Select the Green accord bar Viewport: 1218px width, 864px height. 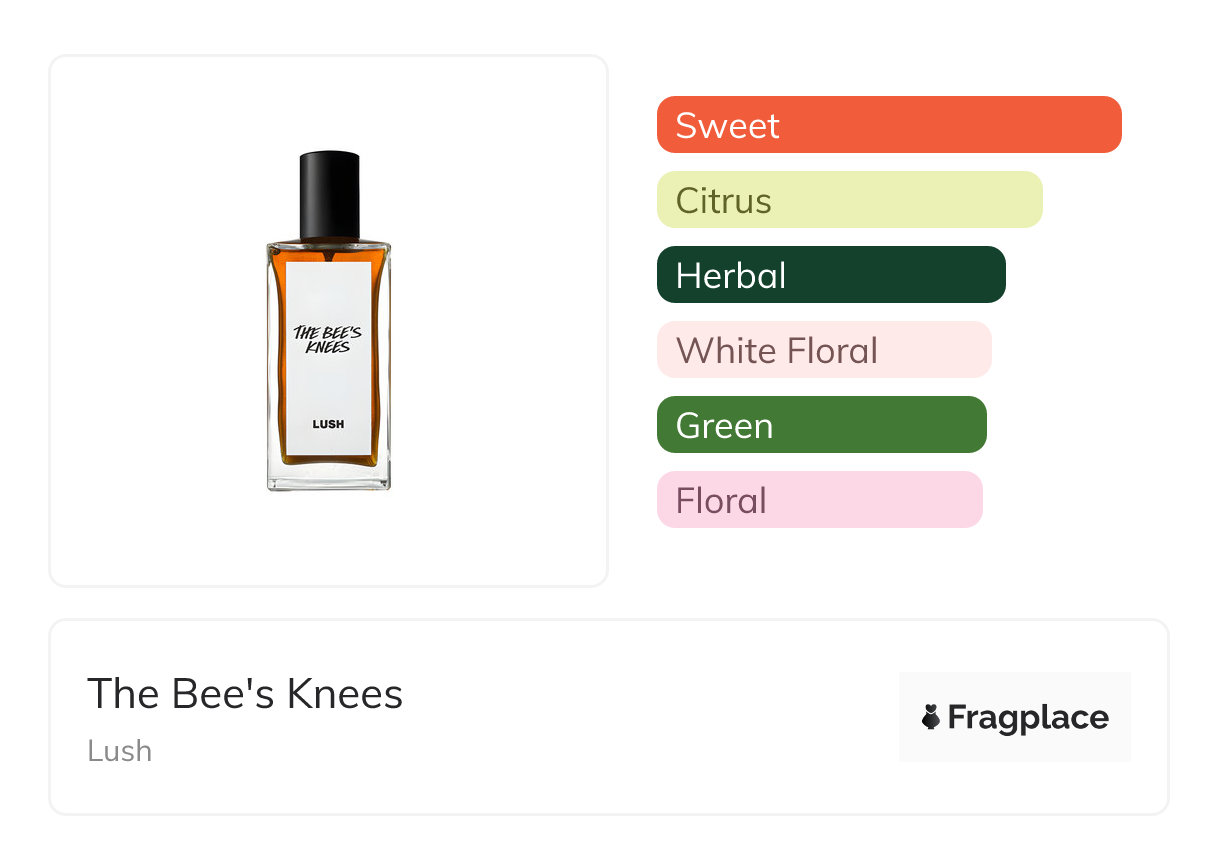(x=821, y=425)
